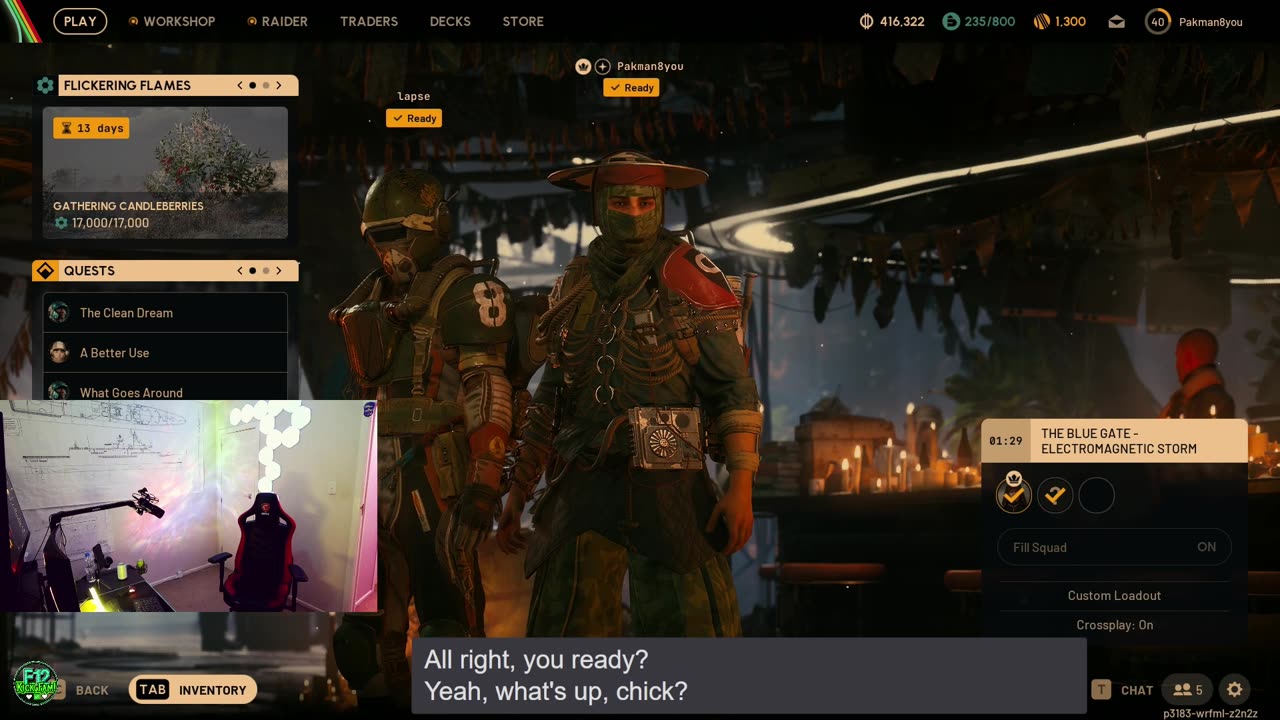Click the 235/800 cred balance
1280x720 pixels.
[x=990, y=21]
